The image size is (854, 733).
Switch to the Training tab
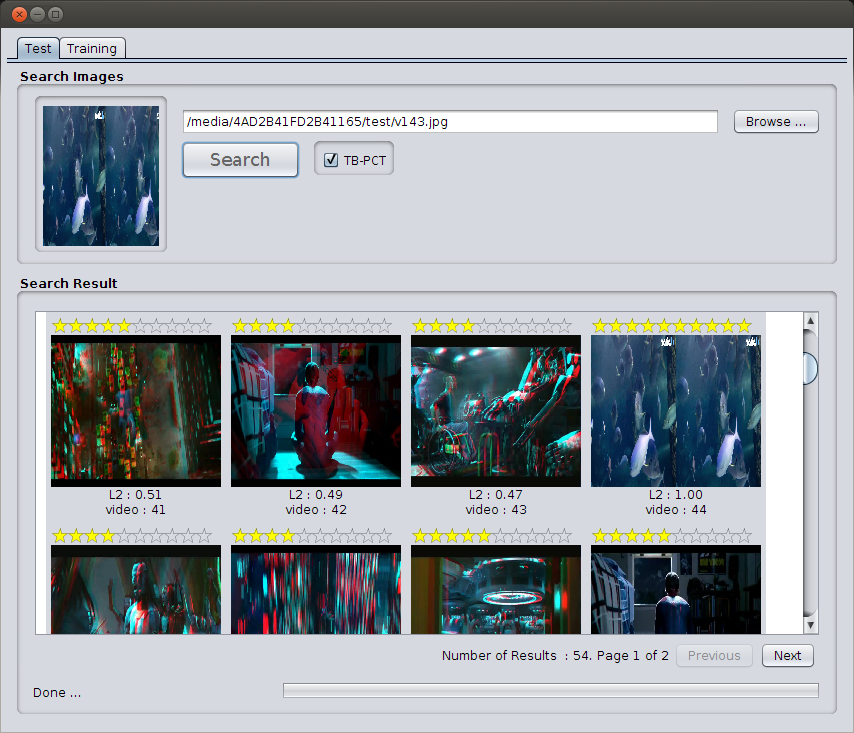(x=92, y=48)
